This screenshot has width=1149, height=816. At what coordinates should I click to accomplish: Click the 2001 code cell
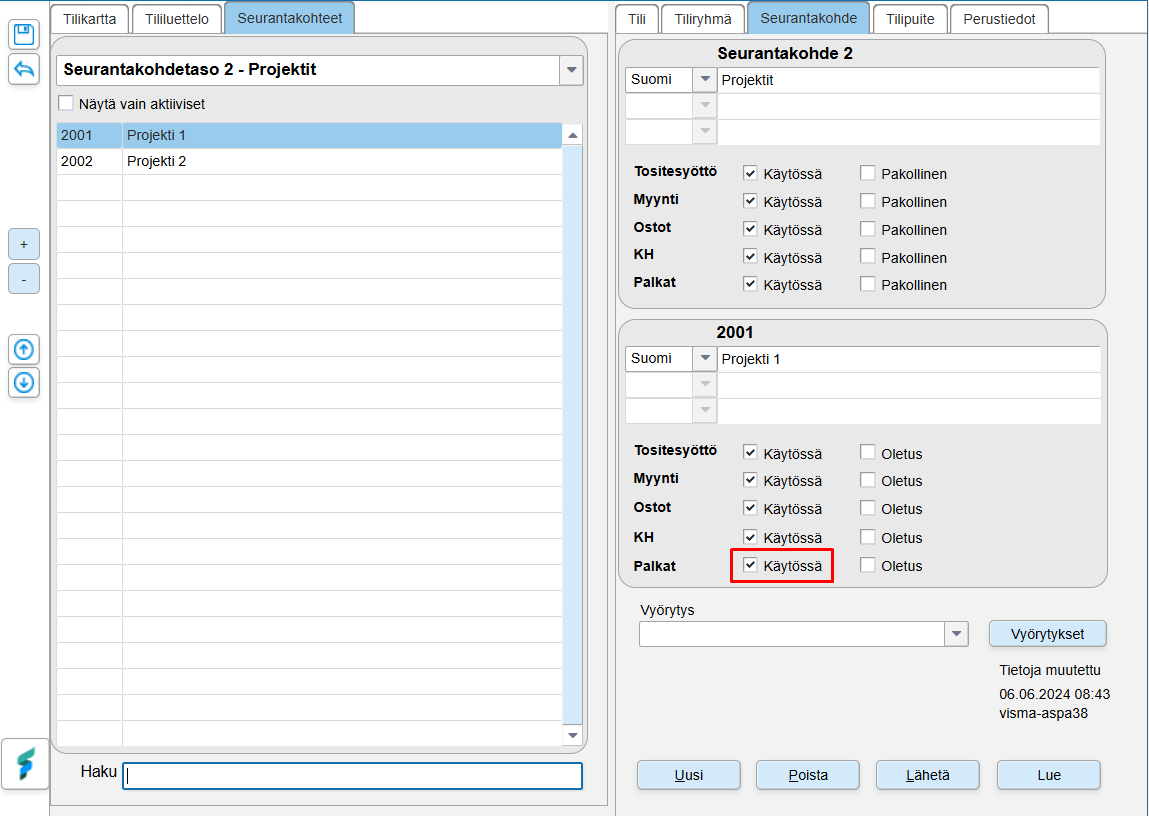[89, 136]
